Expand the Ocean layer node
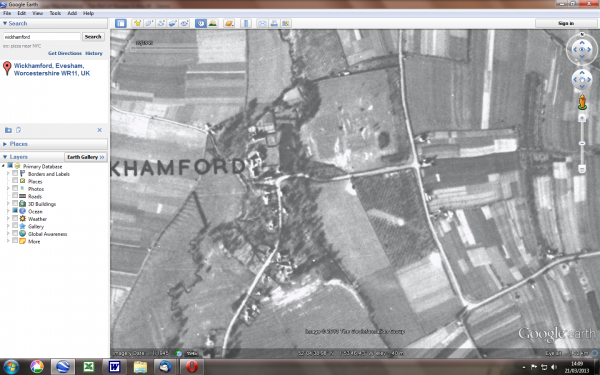 click(x=8, y=211)
